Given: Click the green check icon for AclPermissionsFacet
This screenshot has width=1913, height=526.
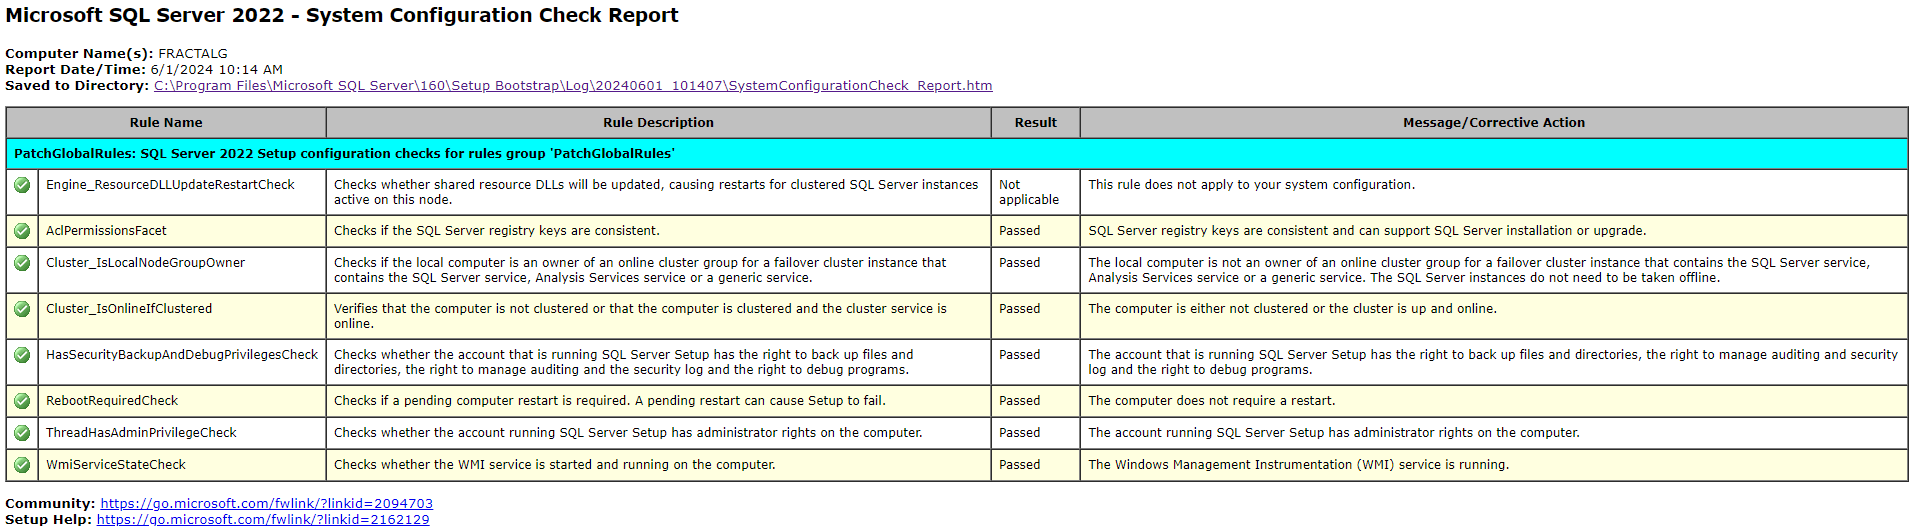Looking at the screenshot, I should point(22,231).
